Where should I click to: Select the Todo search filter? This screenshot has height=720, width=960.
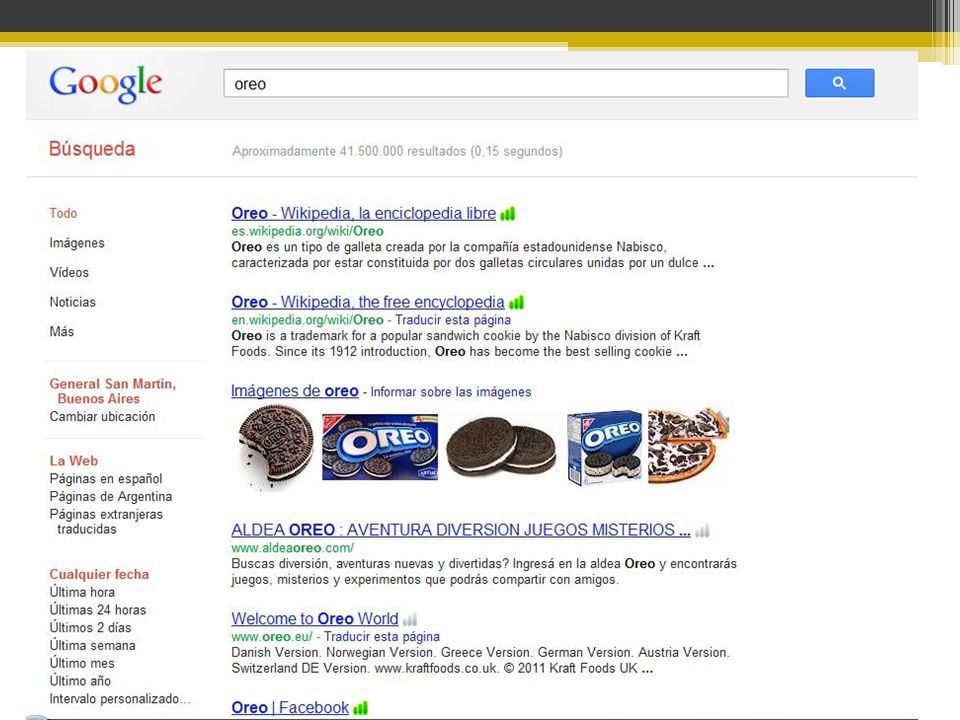click(x=63, y=213)
